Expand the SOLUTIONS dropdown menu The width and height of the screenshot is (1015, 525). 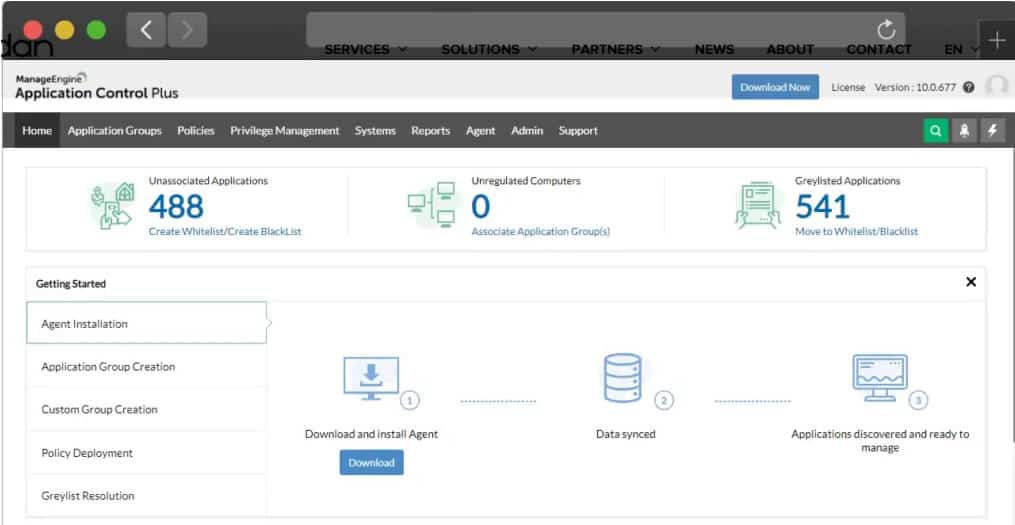(x=489, y=49)
